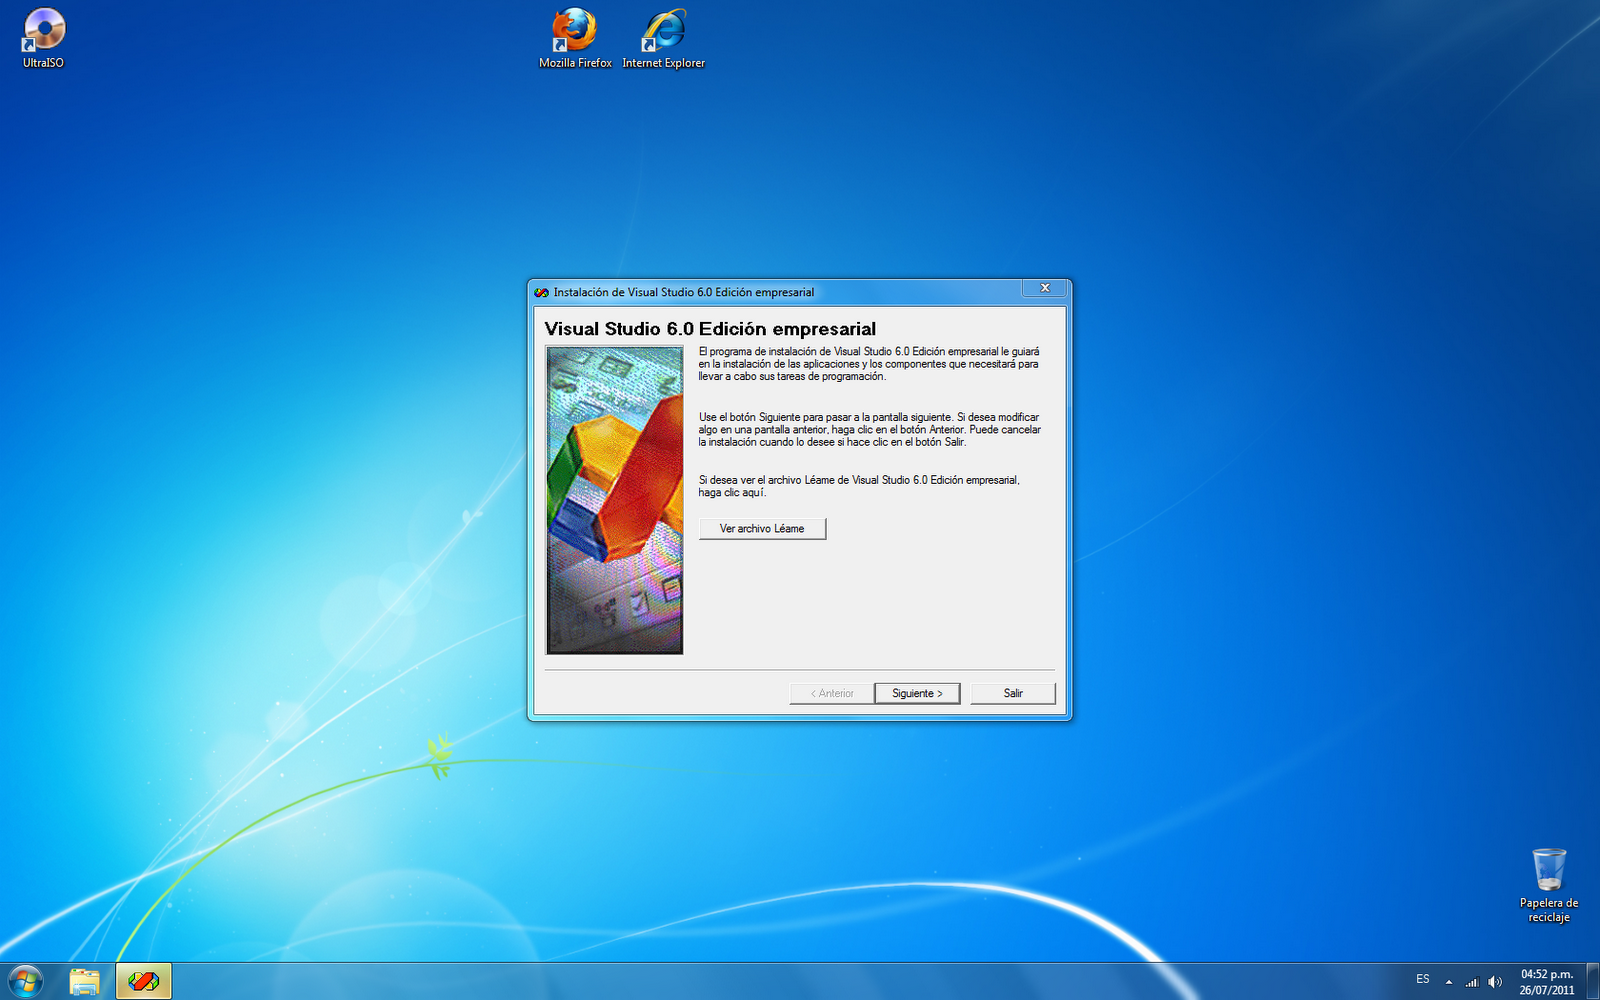Select the Mozilla Firefox desktop icon

coord(575,38)
